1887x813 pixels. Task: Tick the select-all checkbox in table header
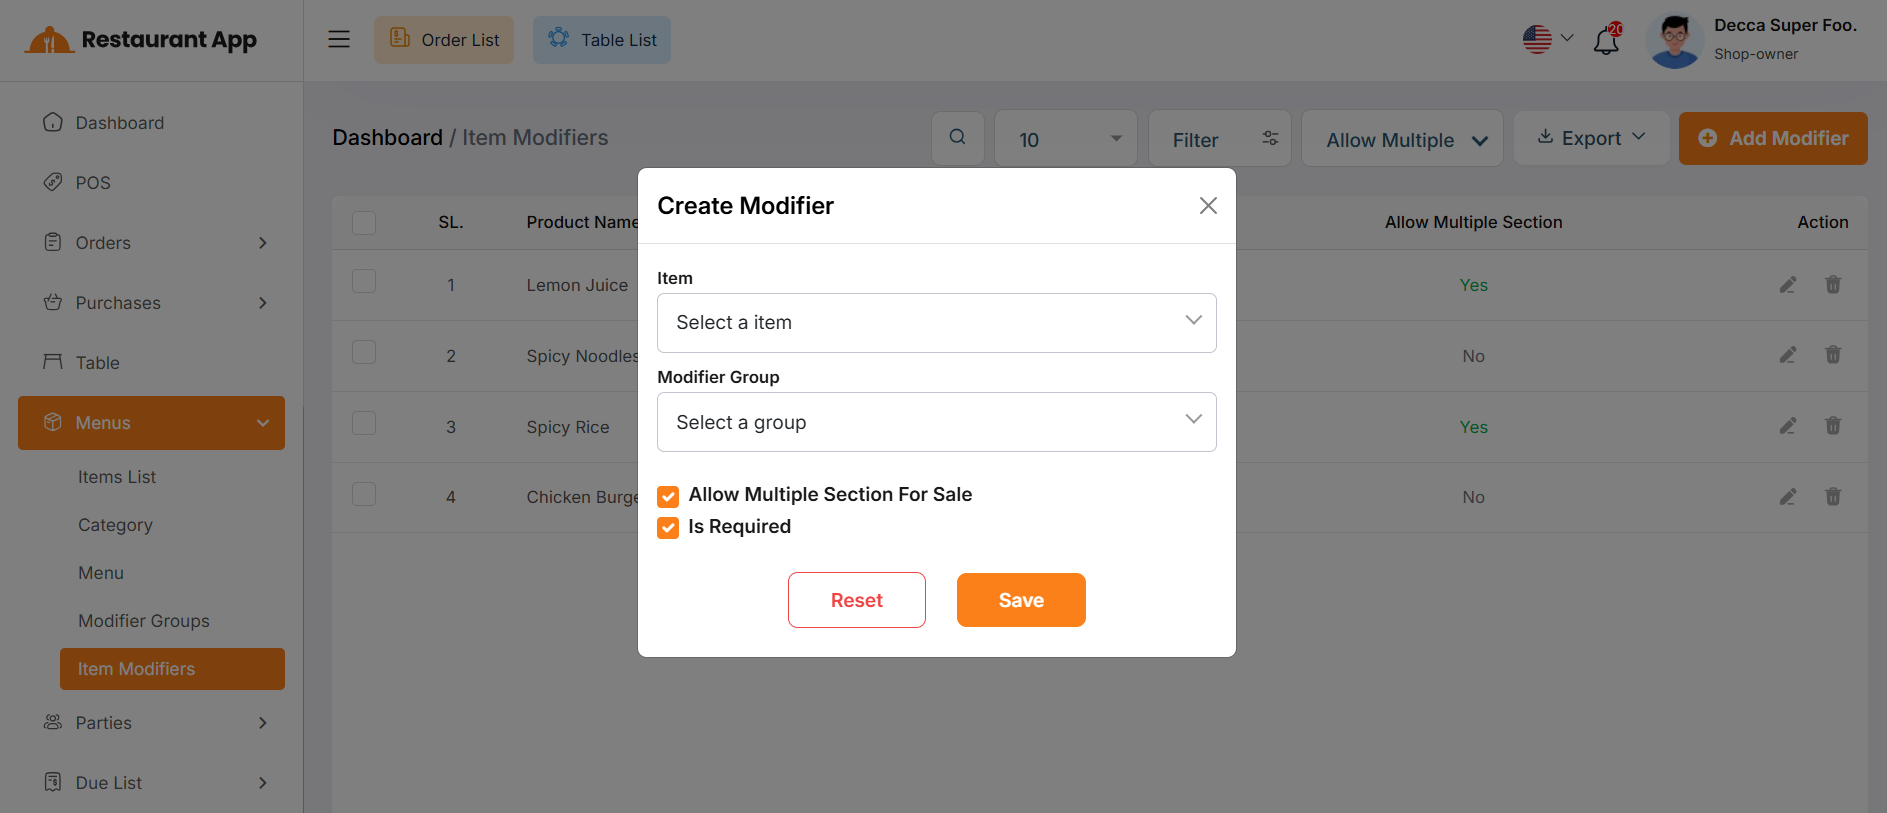[x=364, y=222]
